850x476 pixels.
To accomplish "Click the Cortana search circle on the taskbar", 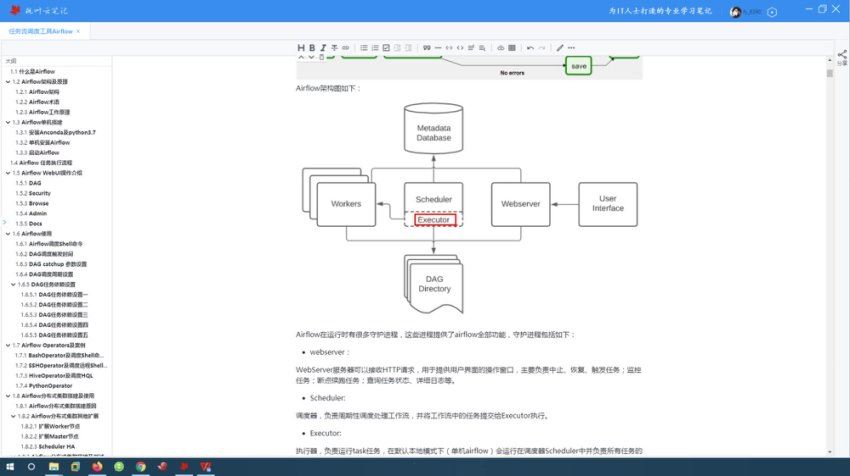I will click(x=31, y=466).
